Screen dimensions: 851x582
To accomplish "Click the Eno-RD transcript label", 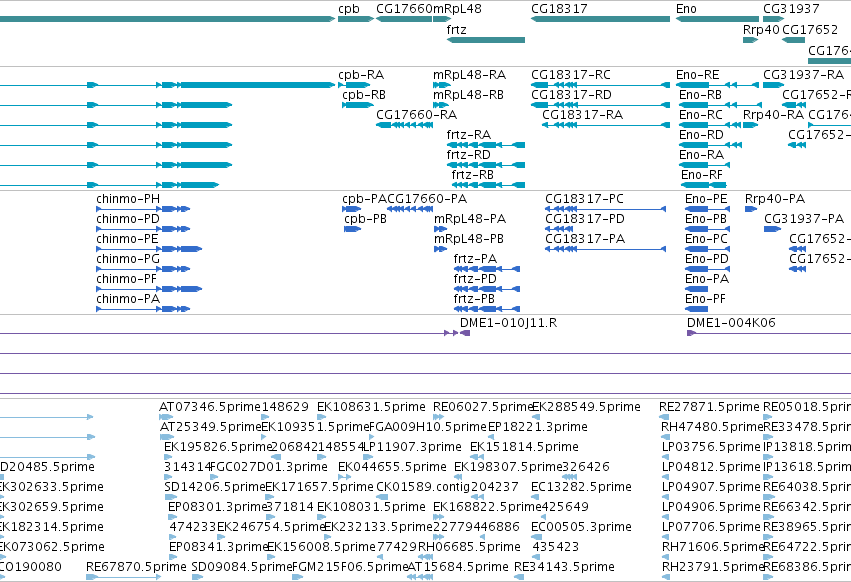I will point(701,135).
